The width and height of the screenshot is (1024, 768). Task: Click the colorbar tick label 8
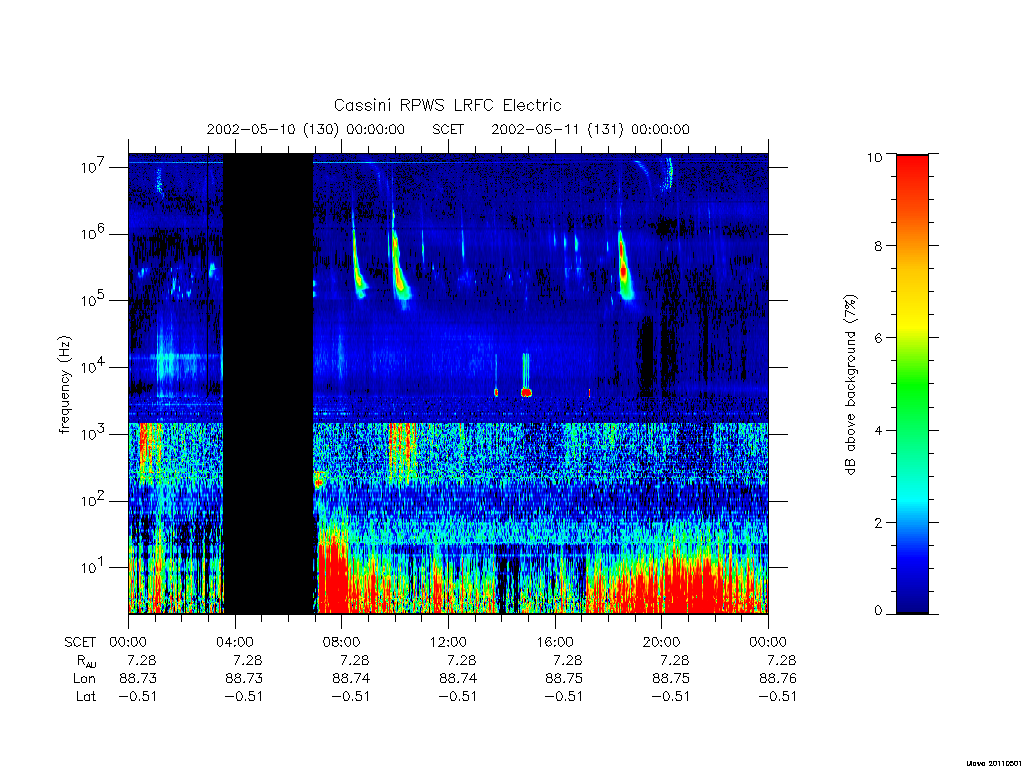(878, 246)
